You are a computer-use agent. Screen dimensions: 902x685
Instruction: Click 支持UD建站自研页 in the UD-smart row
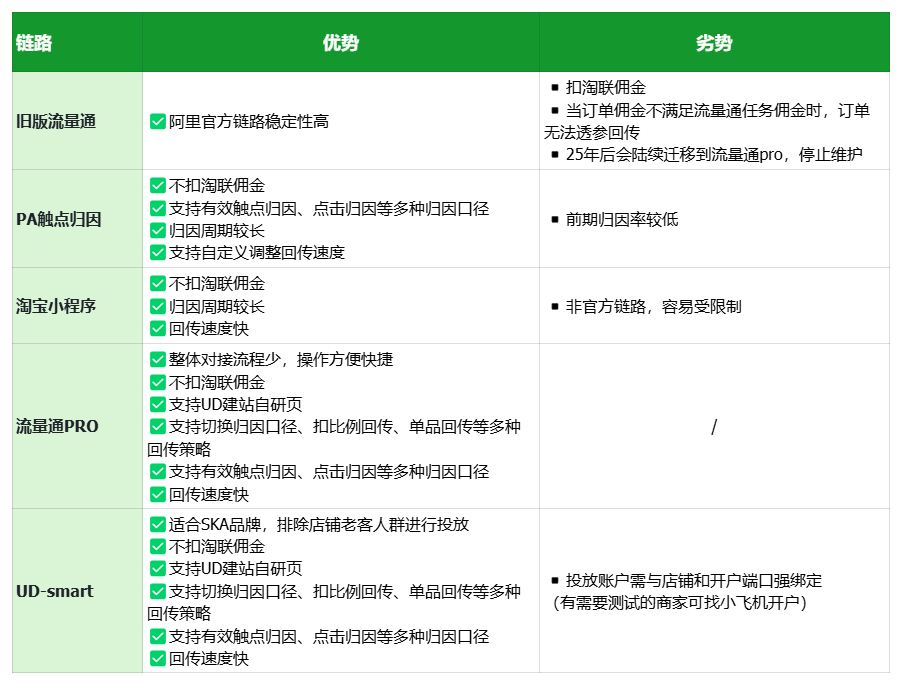(235, 569)
